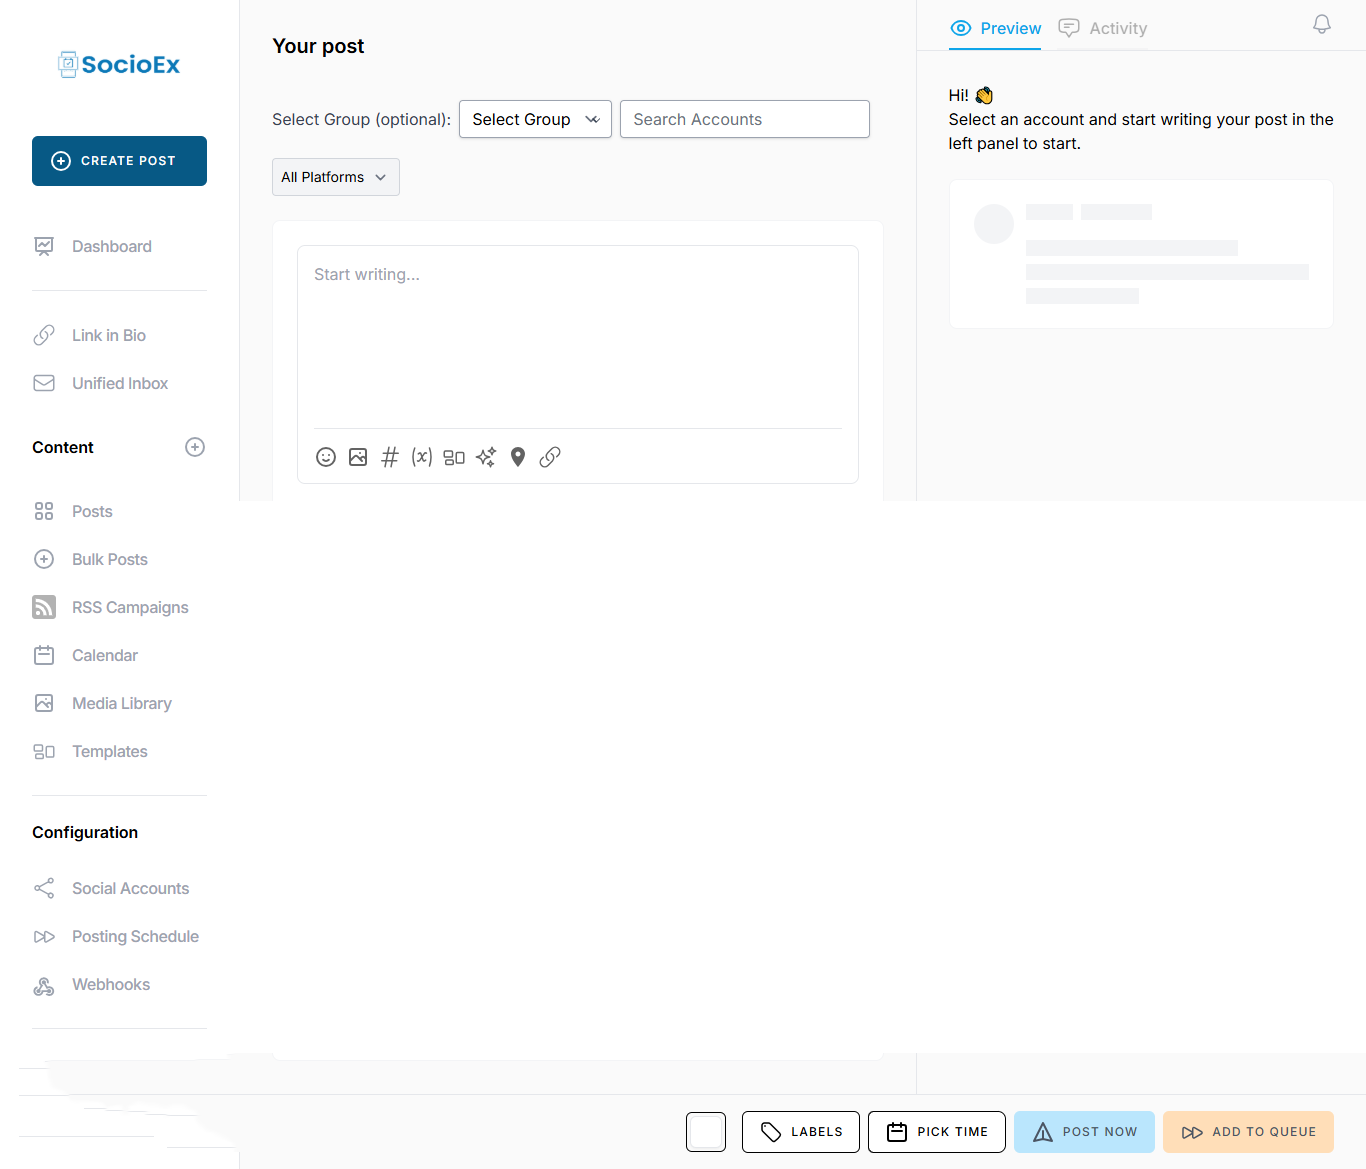Click the SocioEx logo
The height and width of the screenshot is (1169, 1366).
coord(118,63)
